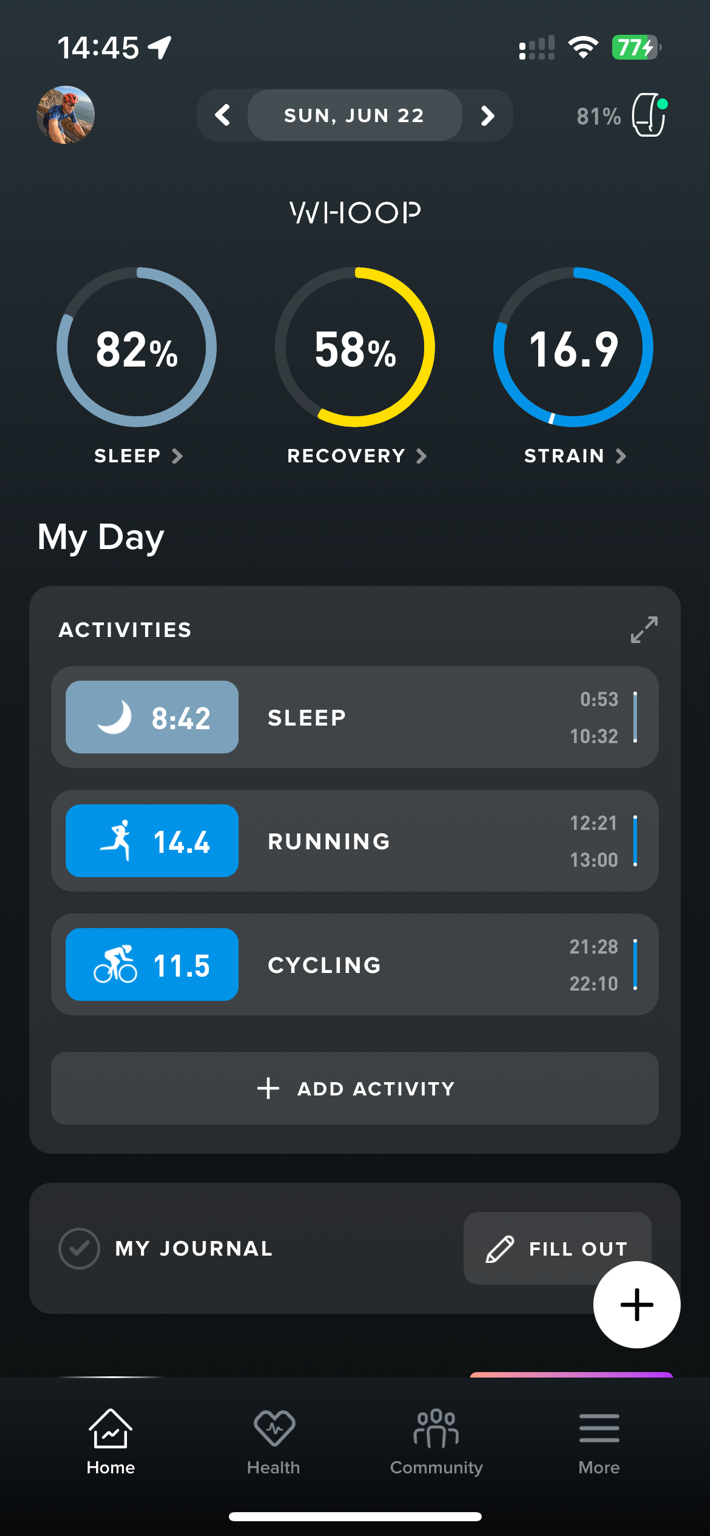
Task: Toggle the My Journal checkmark circle
Action: [x=79, y=1248]
